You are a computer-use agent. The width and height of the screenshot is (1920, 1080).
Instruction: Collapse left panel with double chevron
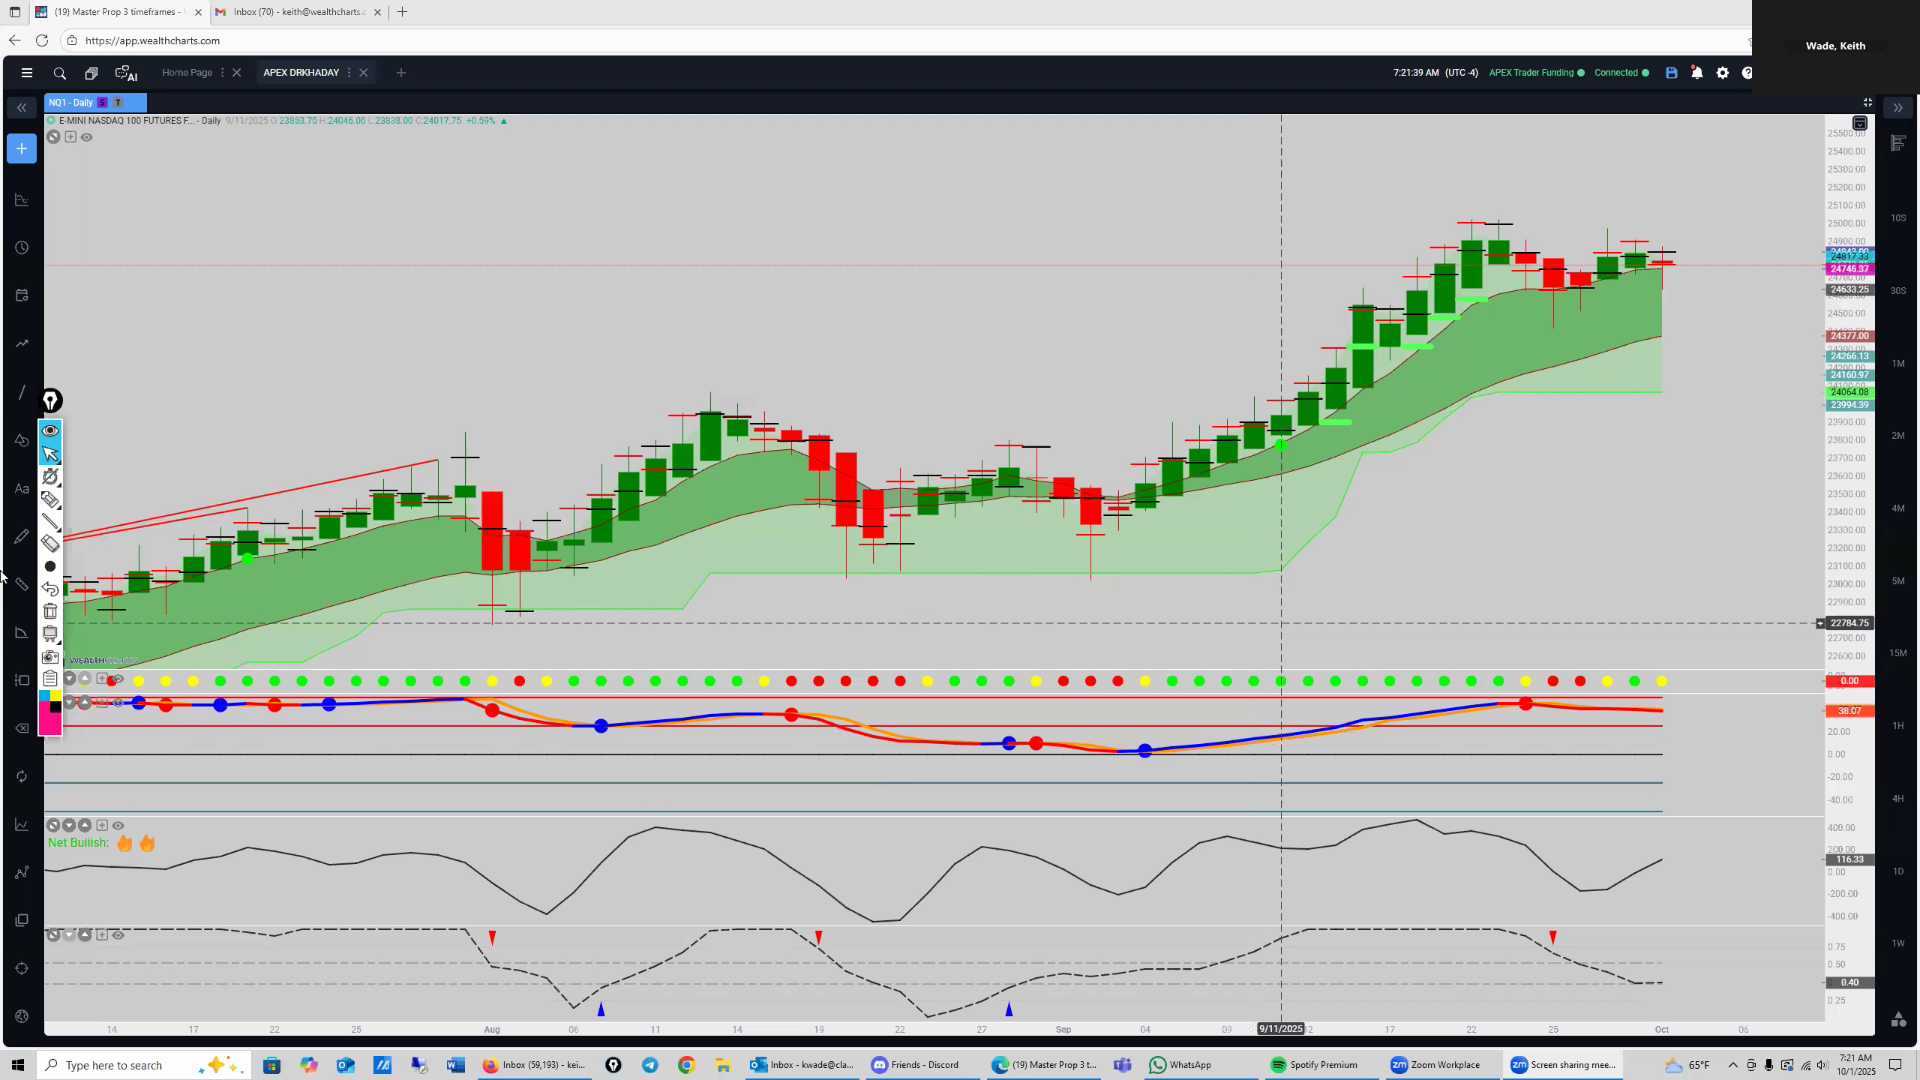tap(21, 108)
